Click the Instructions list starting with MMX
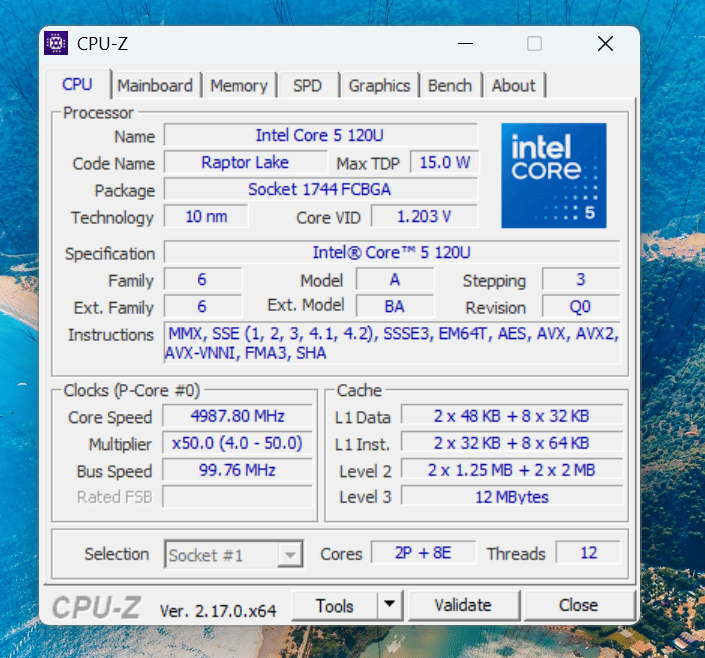705x658 pixels. [x=392, y=343]
